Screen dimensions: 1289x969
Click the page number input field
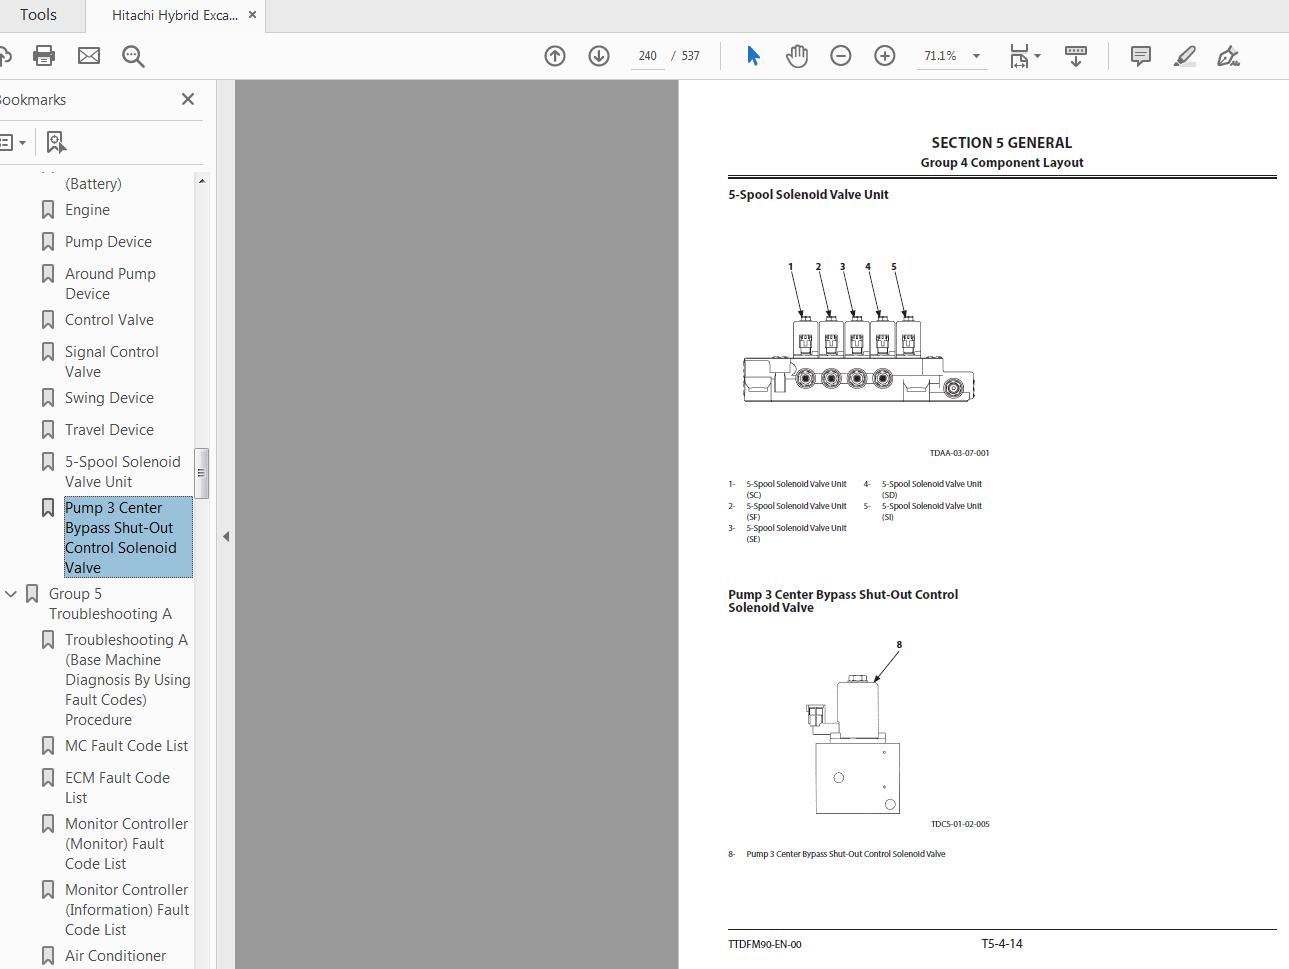(647, 56)
